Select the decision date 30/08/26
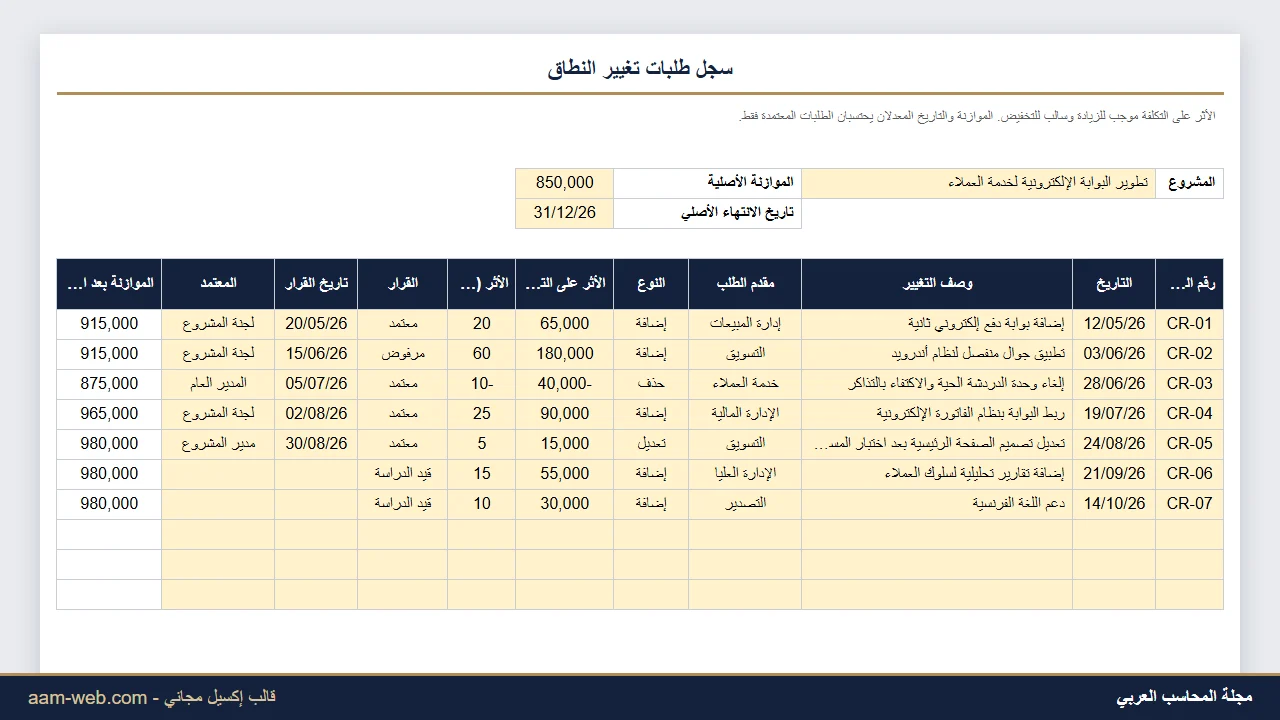 click(x=316, y=444)
